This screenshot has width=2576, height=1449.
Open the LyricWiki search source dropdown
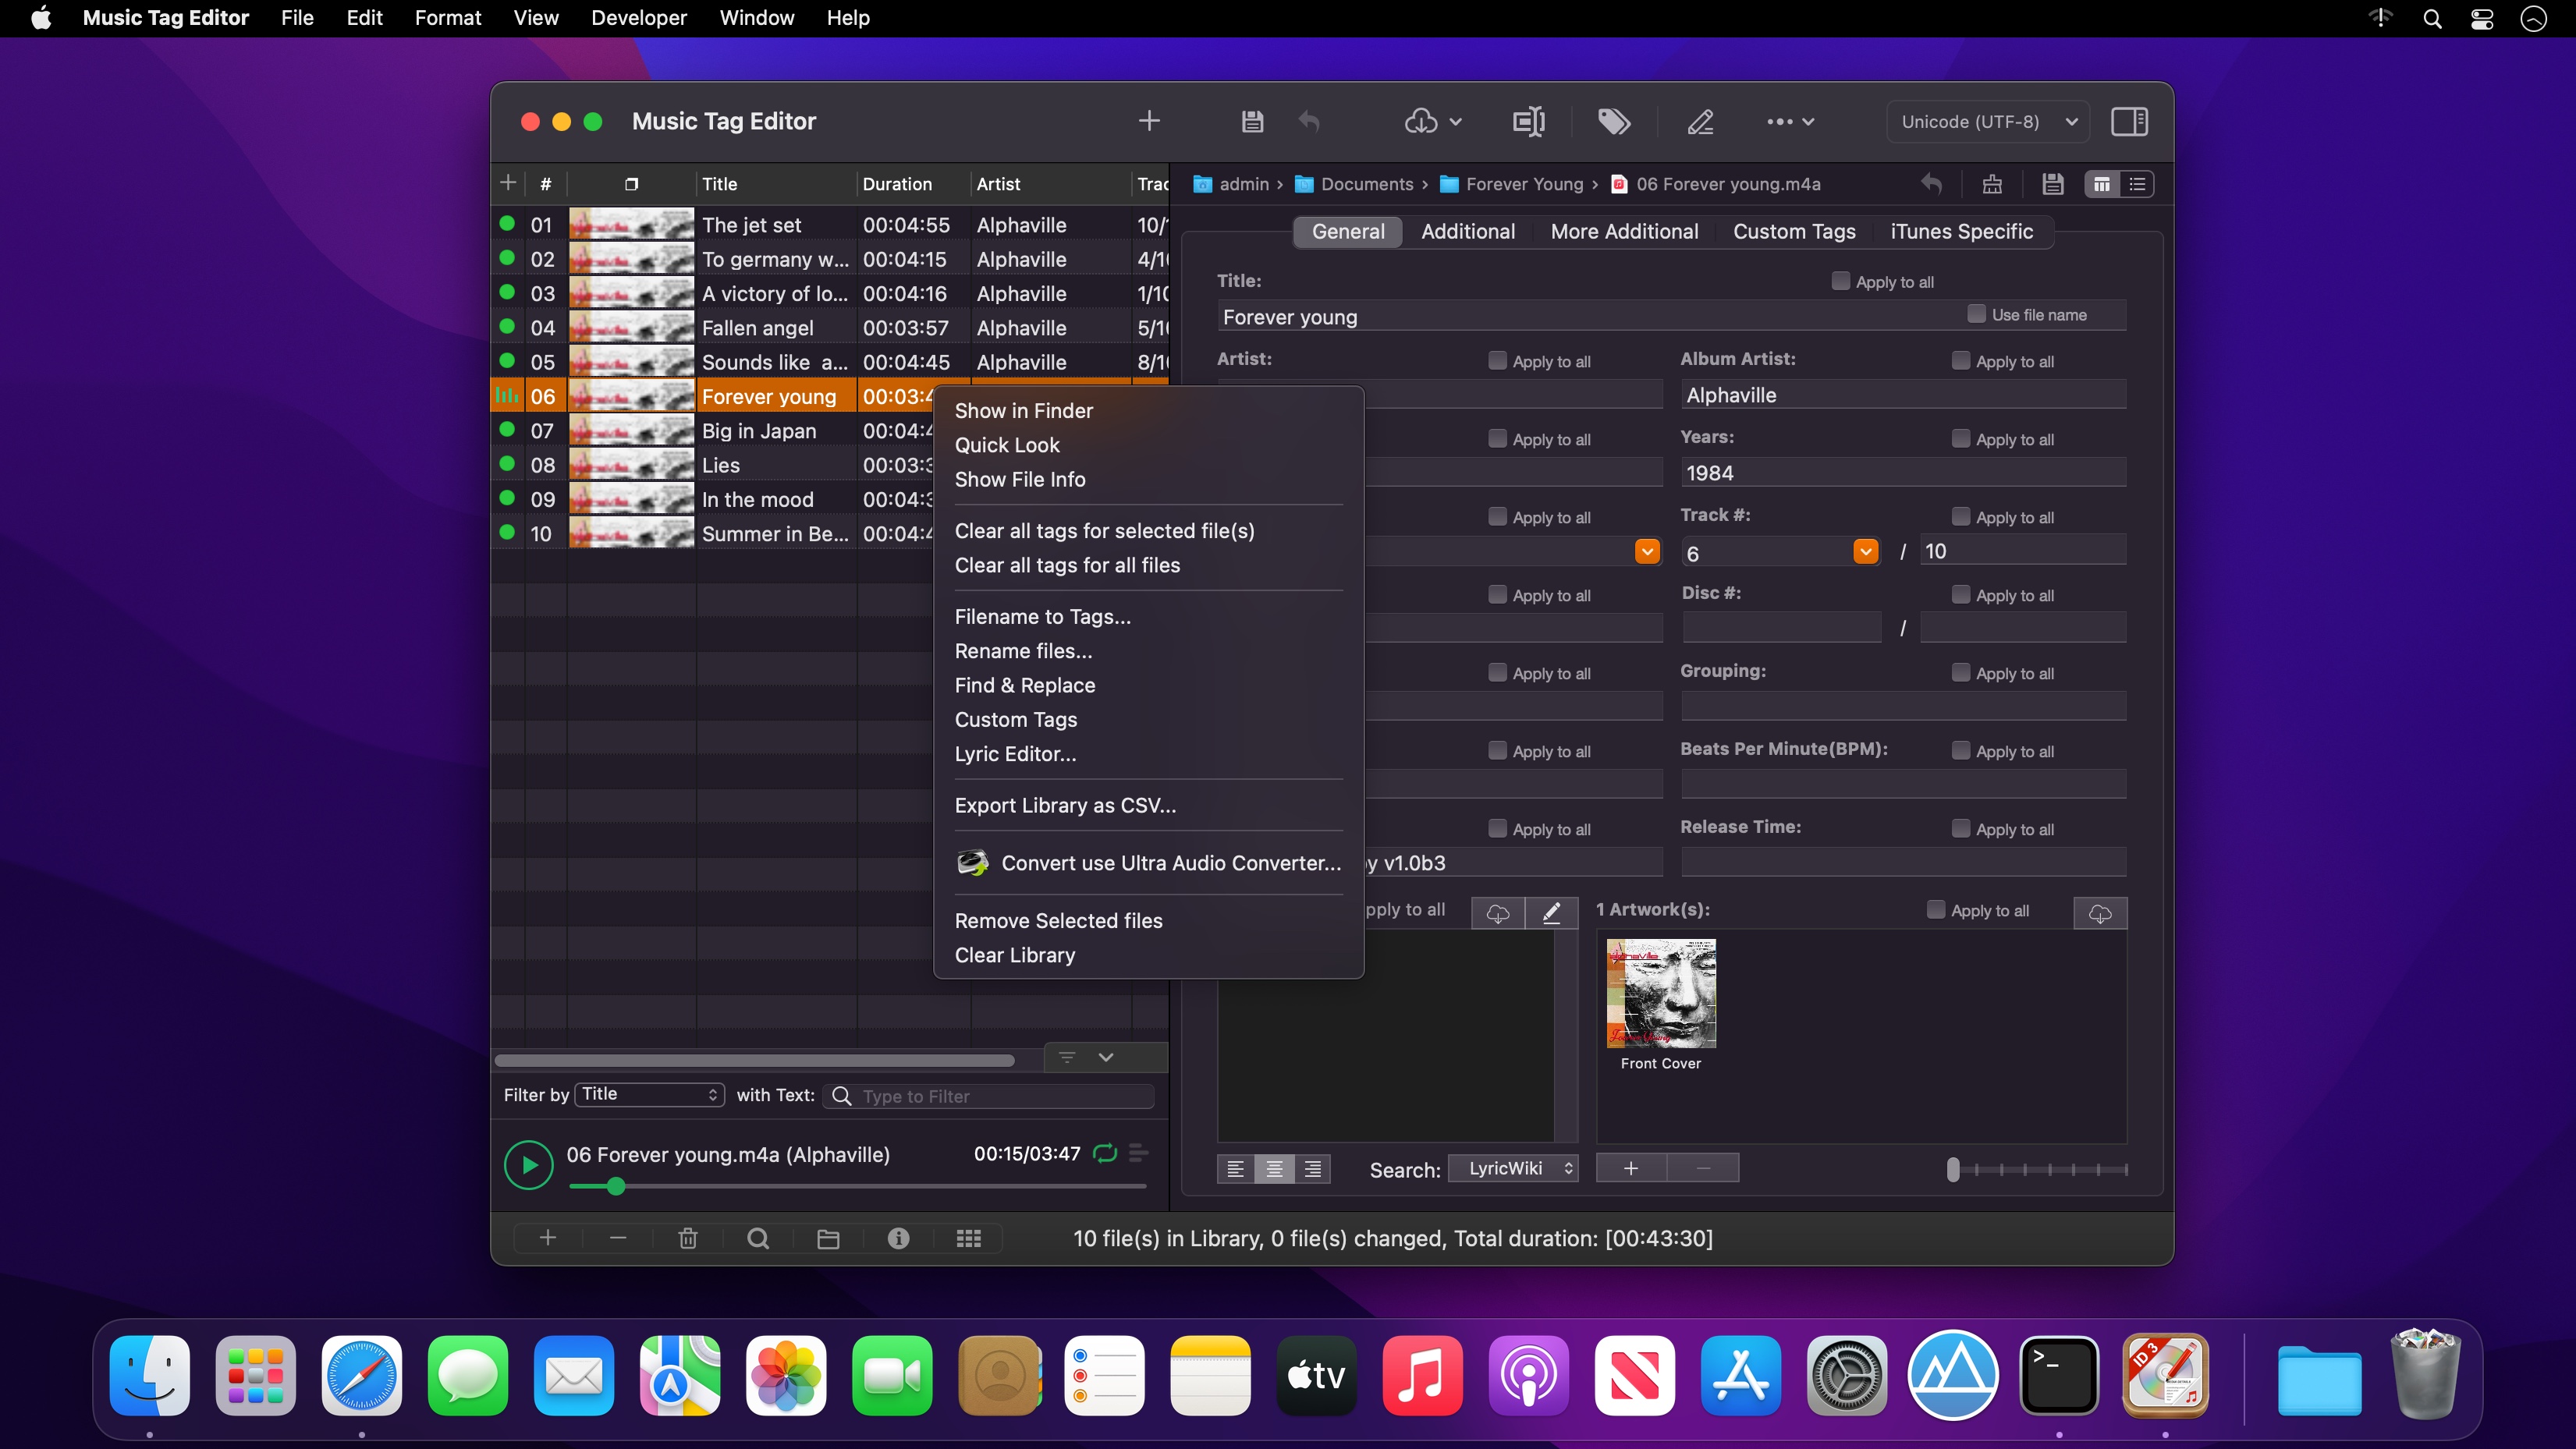pyautogui.click(x=1513, y=1168)
